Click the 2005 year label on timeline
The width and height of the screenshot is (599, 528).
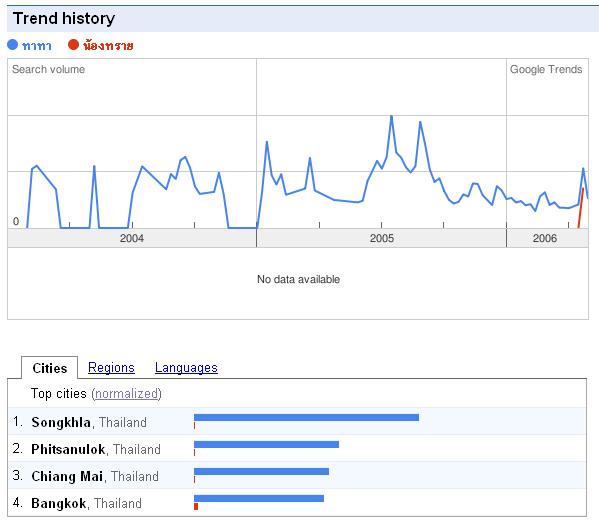382,238
